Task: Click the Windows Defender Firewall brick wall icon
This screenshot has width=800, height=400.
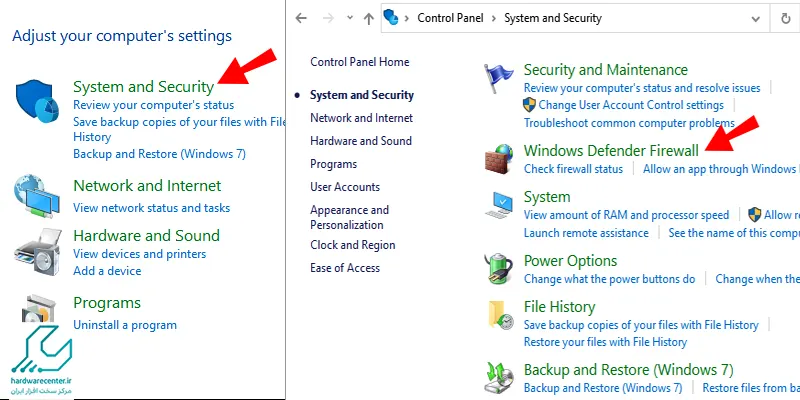Action: coord(498,160)
